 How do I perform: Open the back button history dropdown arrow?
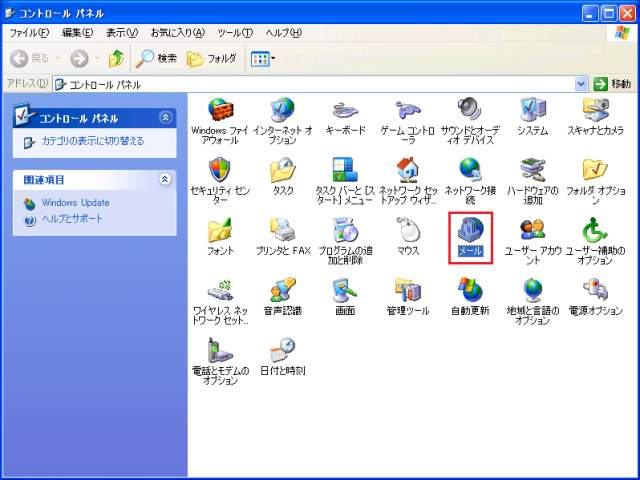(x=58, y=59)
